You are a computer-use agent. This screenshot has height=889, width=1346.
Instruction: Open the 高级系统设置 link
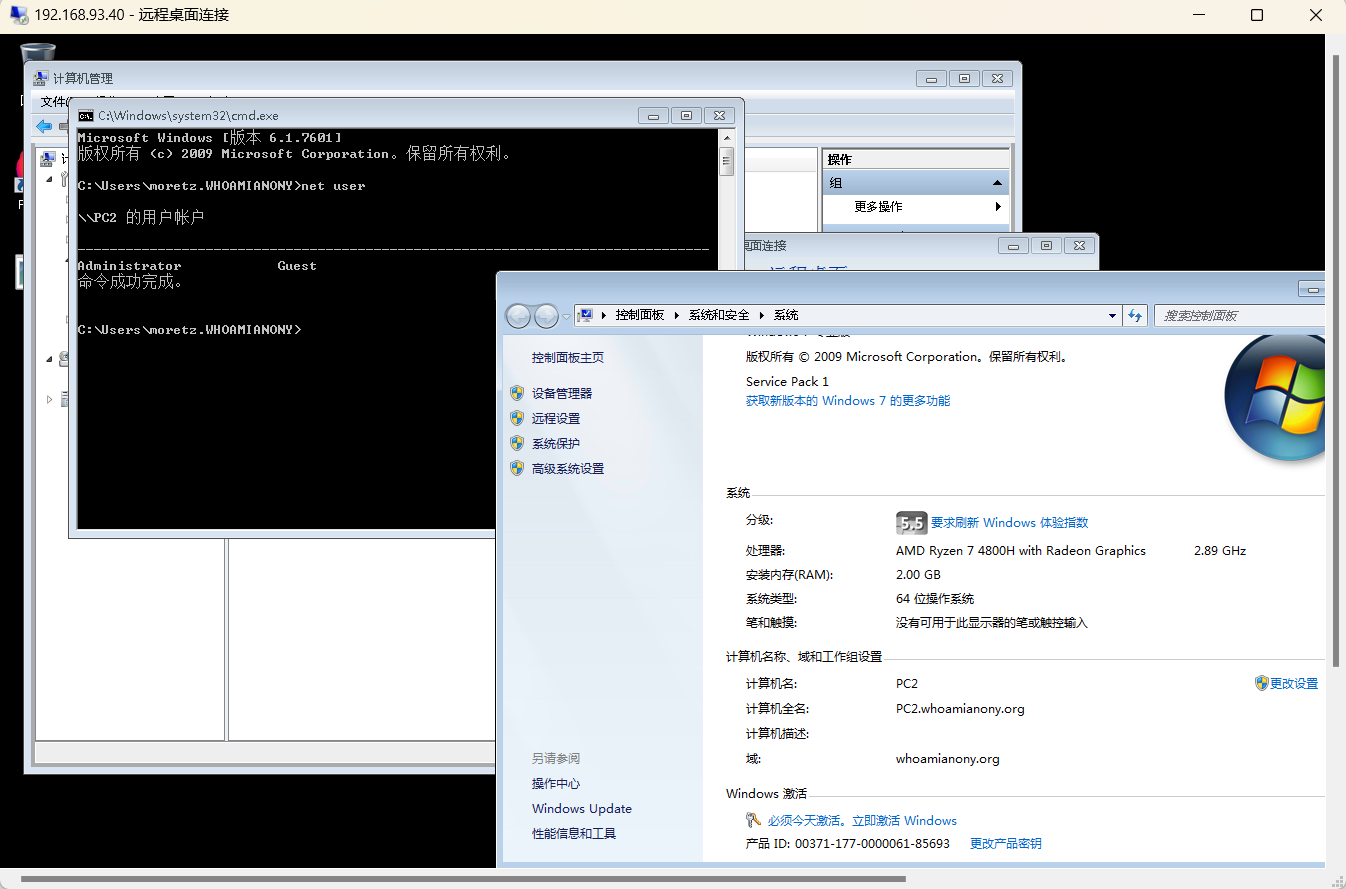[x=568, y=468]
